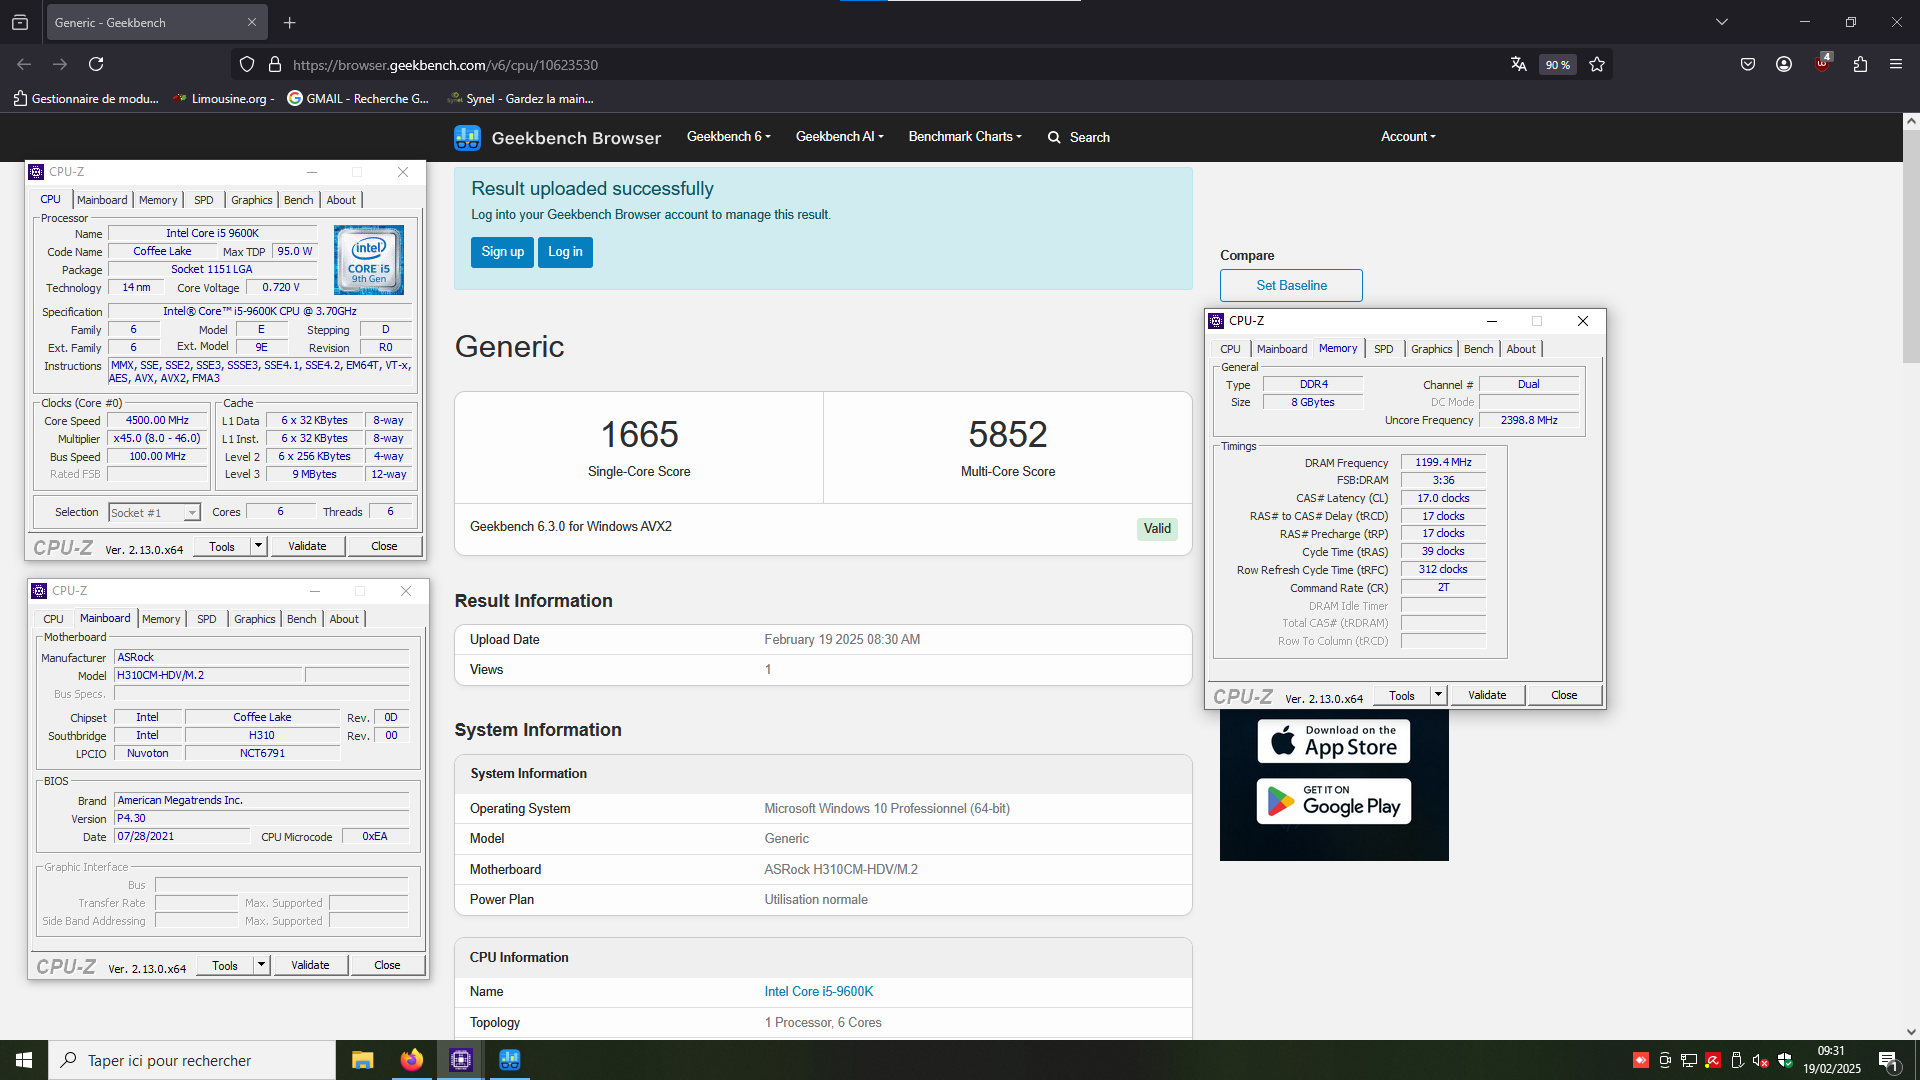Click the AnyDesk tray icon

[1641, 1060]
